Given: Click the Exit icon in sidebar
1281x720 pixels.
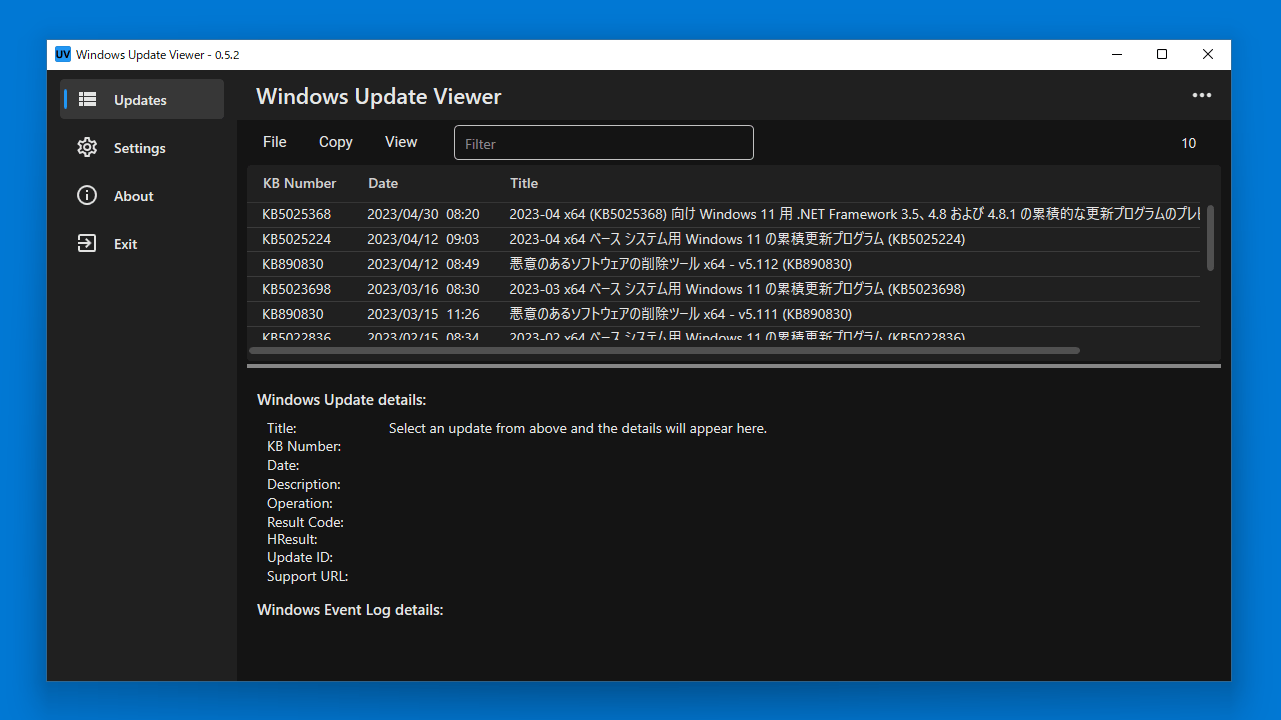Looking at the screenshot, I should pos(87,244).
